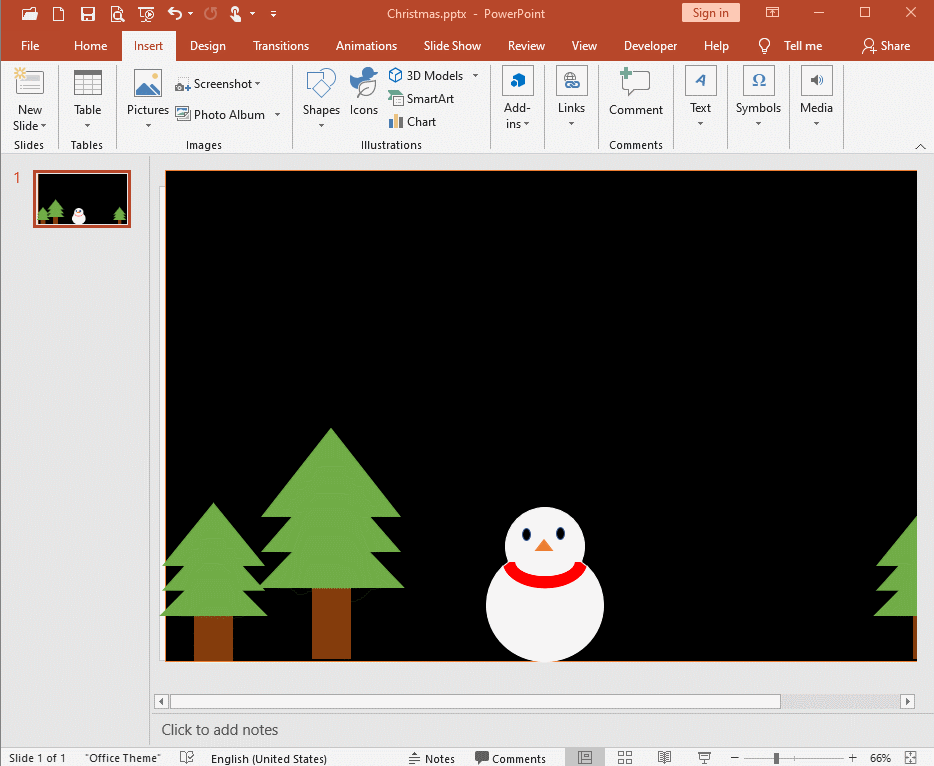Switch to the Home tab

coord(91,46)
